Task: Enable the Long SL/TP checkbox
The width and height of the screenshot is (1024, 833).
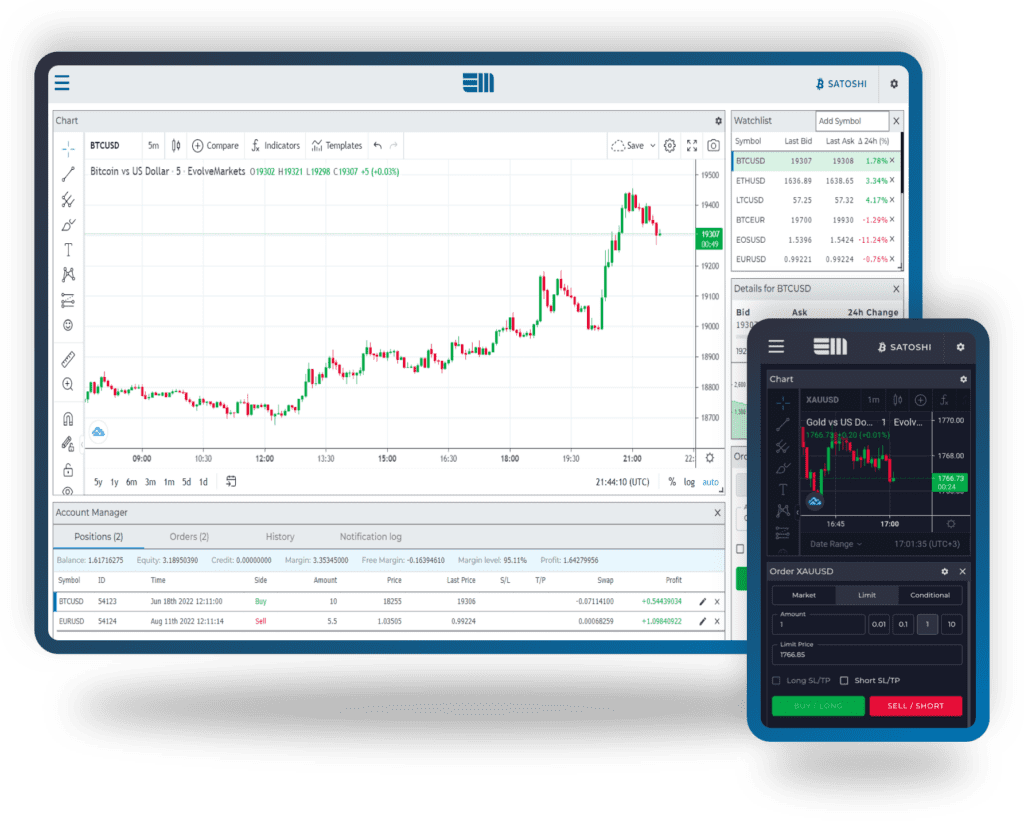Action: click(x=777, y=680)
